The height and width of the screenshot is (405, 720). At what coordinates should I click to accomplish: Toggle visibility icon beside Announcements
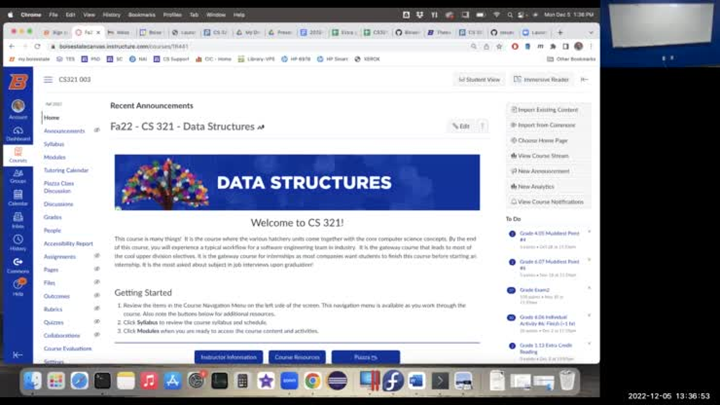(x=97, y=130)
